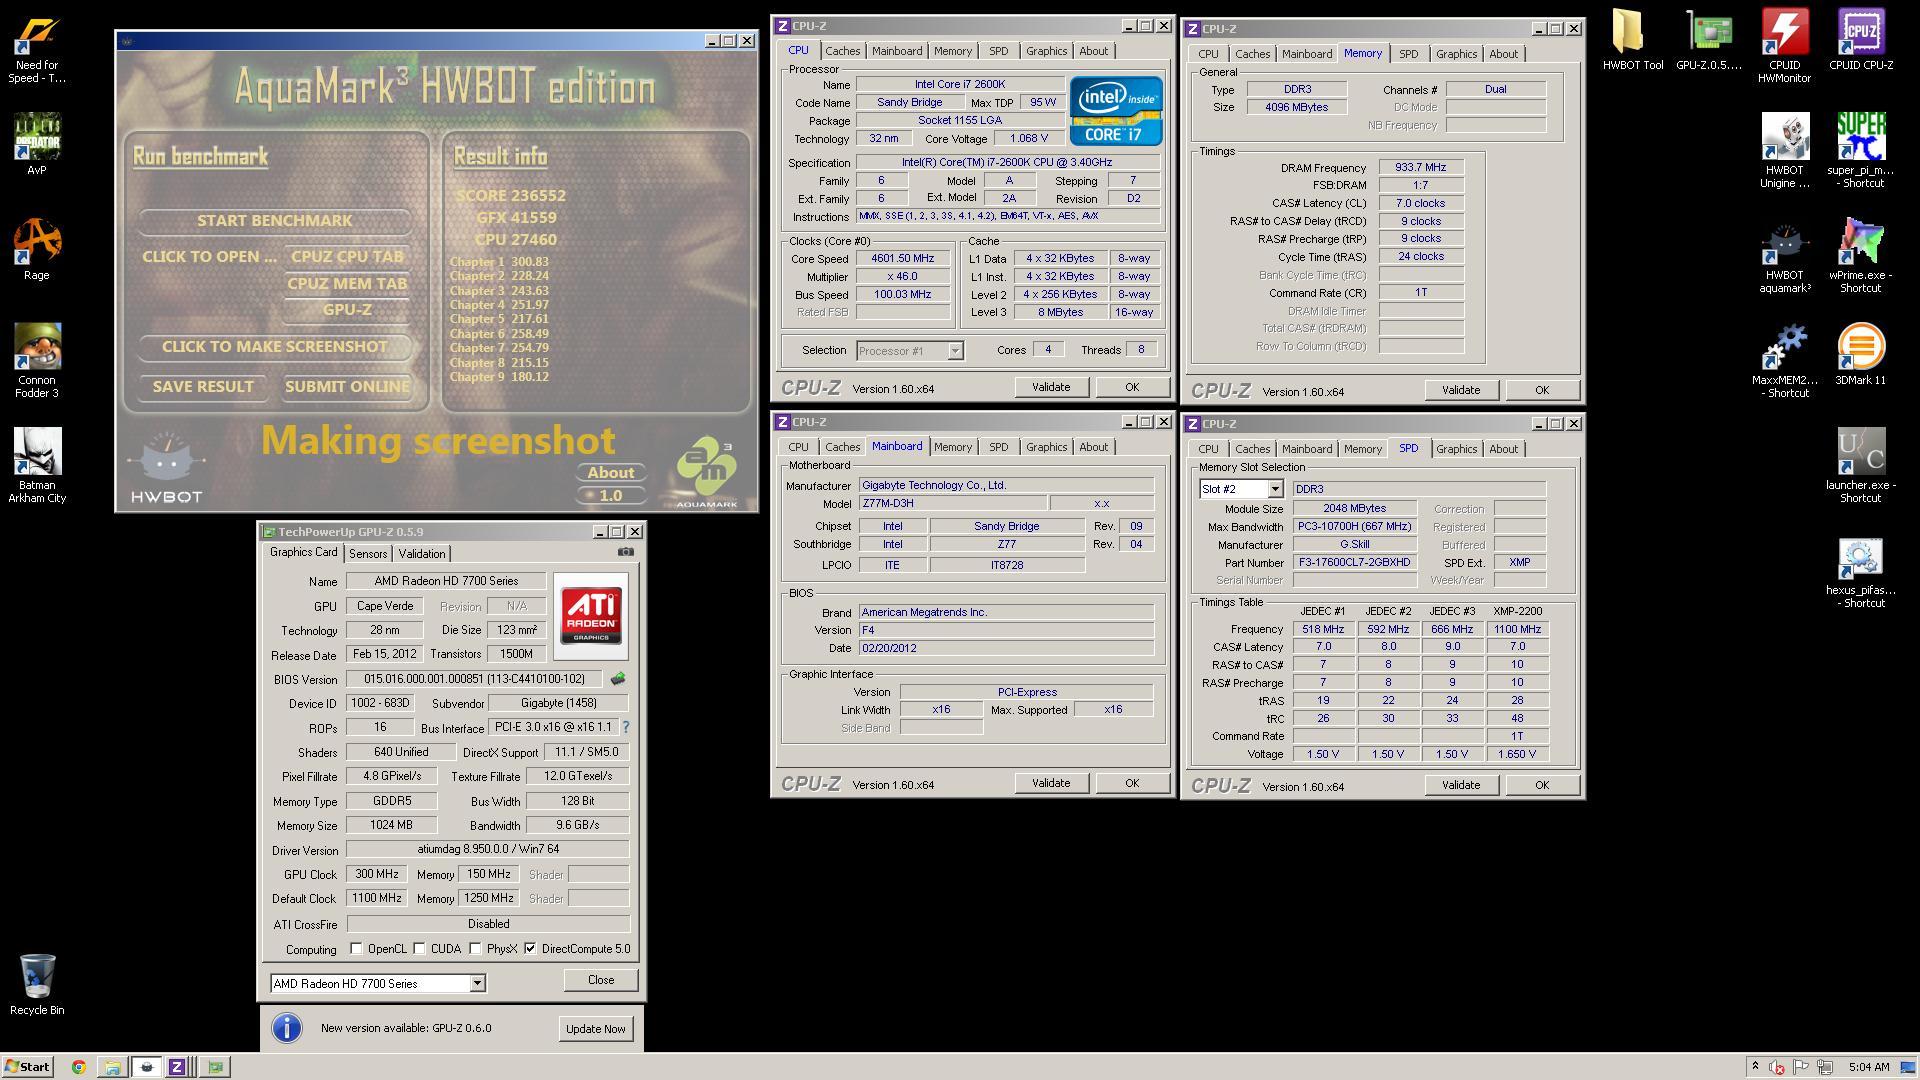Launch 3DMark 11 desktop icon
The height and width of the screenshot is (1080, 1920).
click(x=1861, y=354)
